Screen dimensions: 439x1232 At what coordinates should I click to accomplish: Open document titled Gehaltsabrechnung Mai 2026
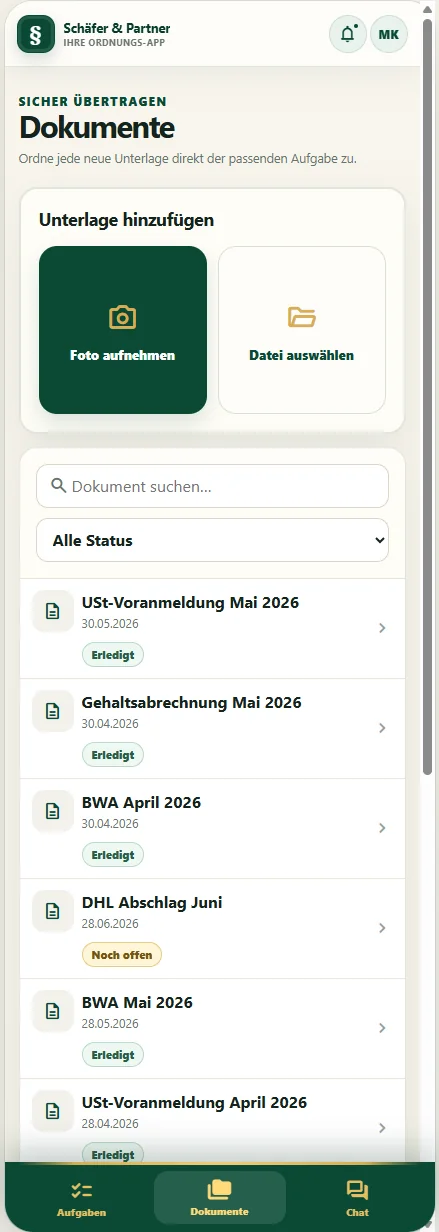192,702
